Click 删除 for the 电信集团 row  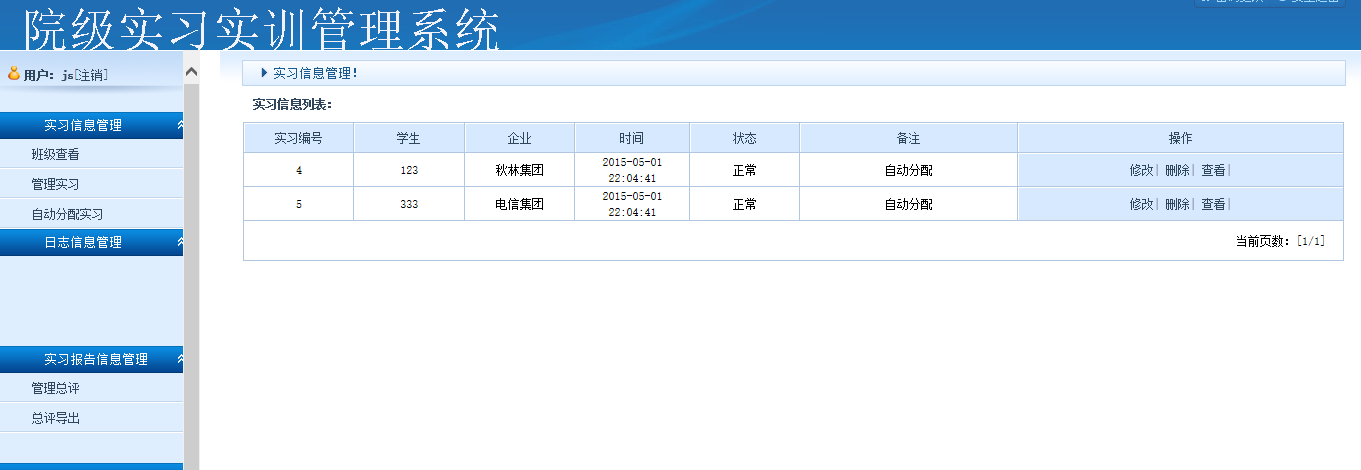tap(1177, 205)
